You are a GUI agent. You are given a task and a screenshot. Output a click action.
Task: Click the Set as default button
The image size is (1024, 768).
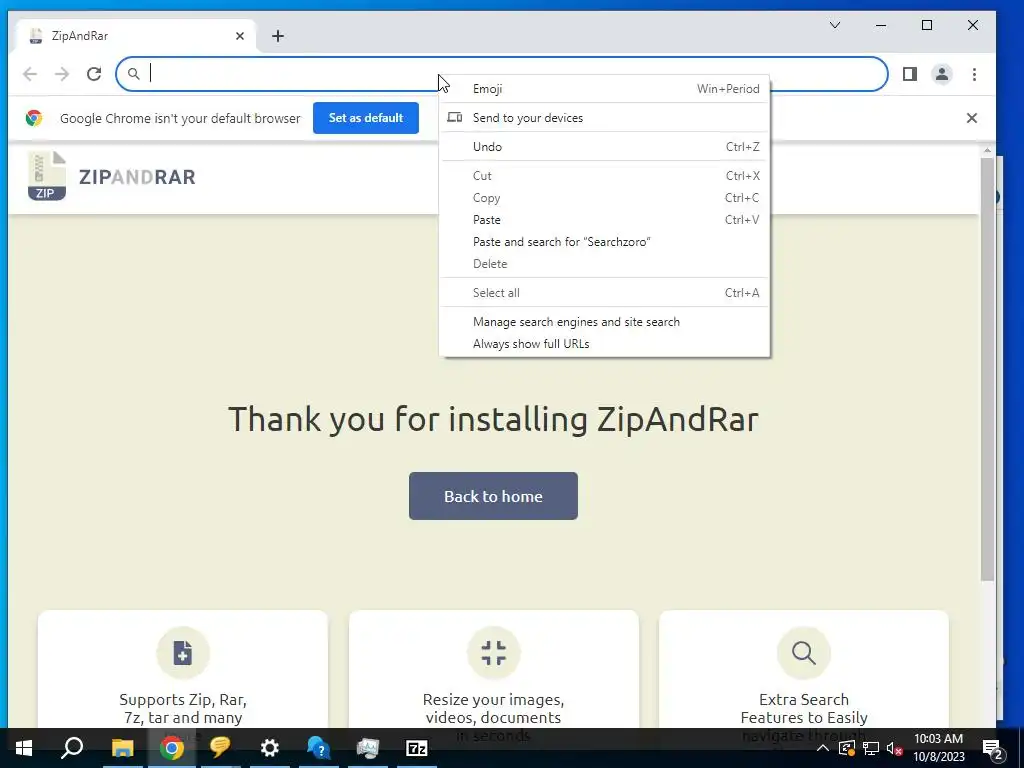366,118
